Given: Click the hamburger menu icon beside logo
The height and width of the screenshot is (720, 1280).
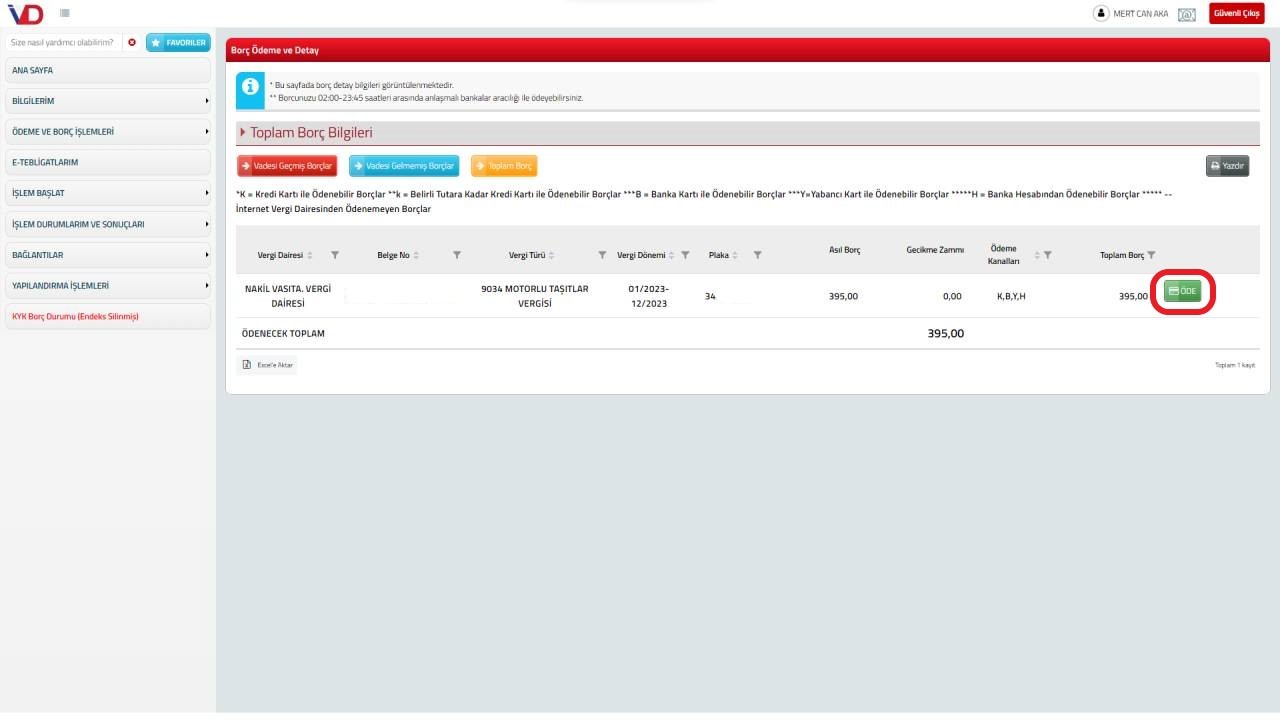Looking at the screenshot, I should 65,13.
